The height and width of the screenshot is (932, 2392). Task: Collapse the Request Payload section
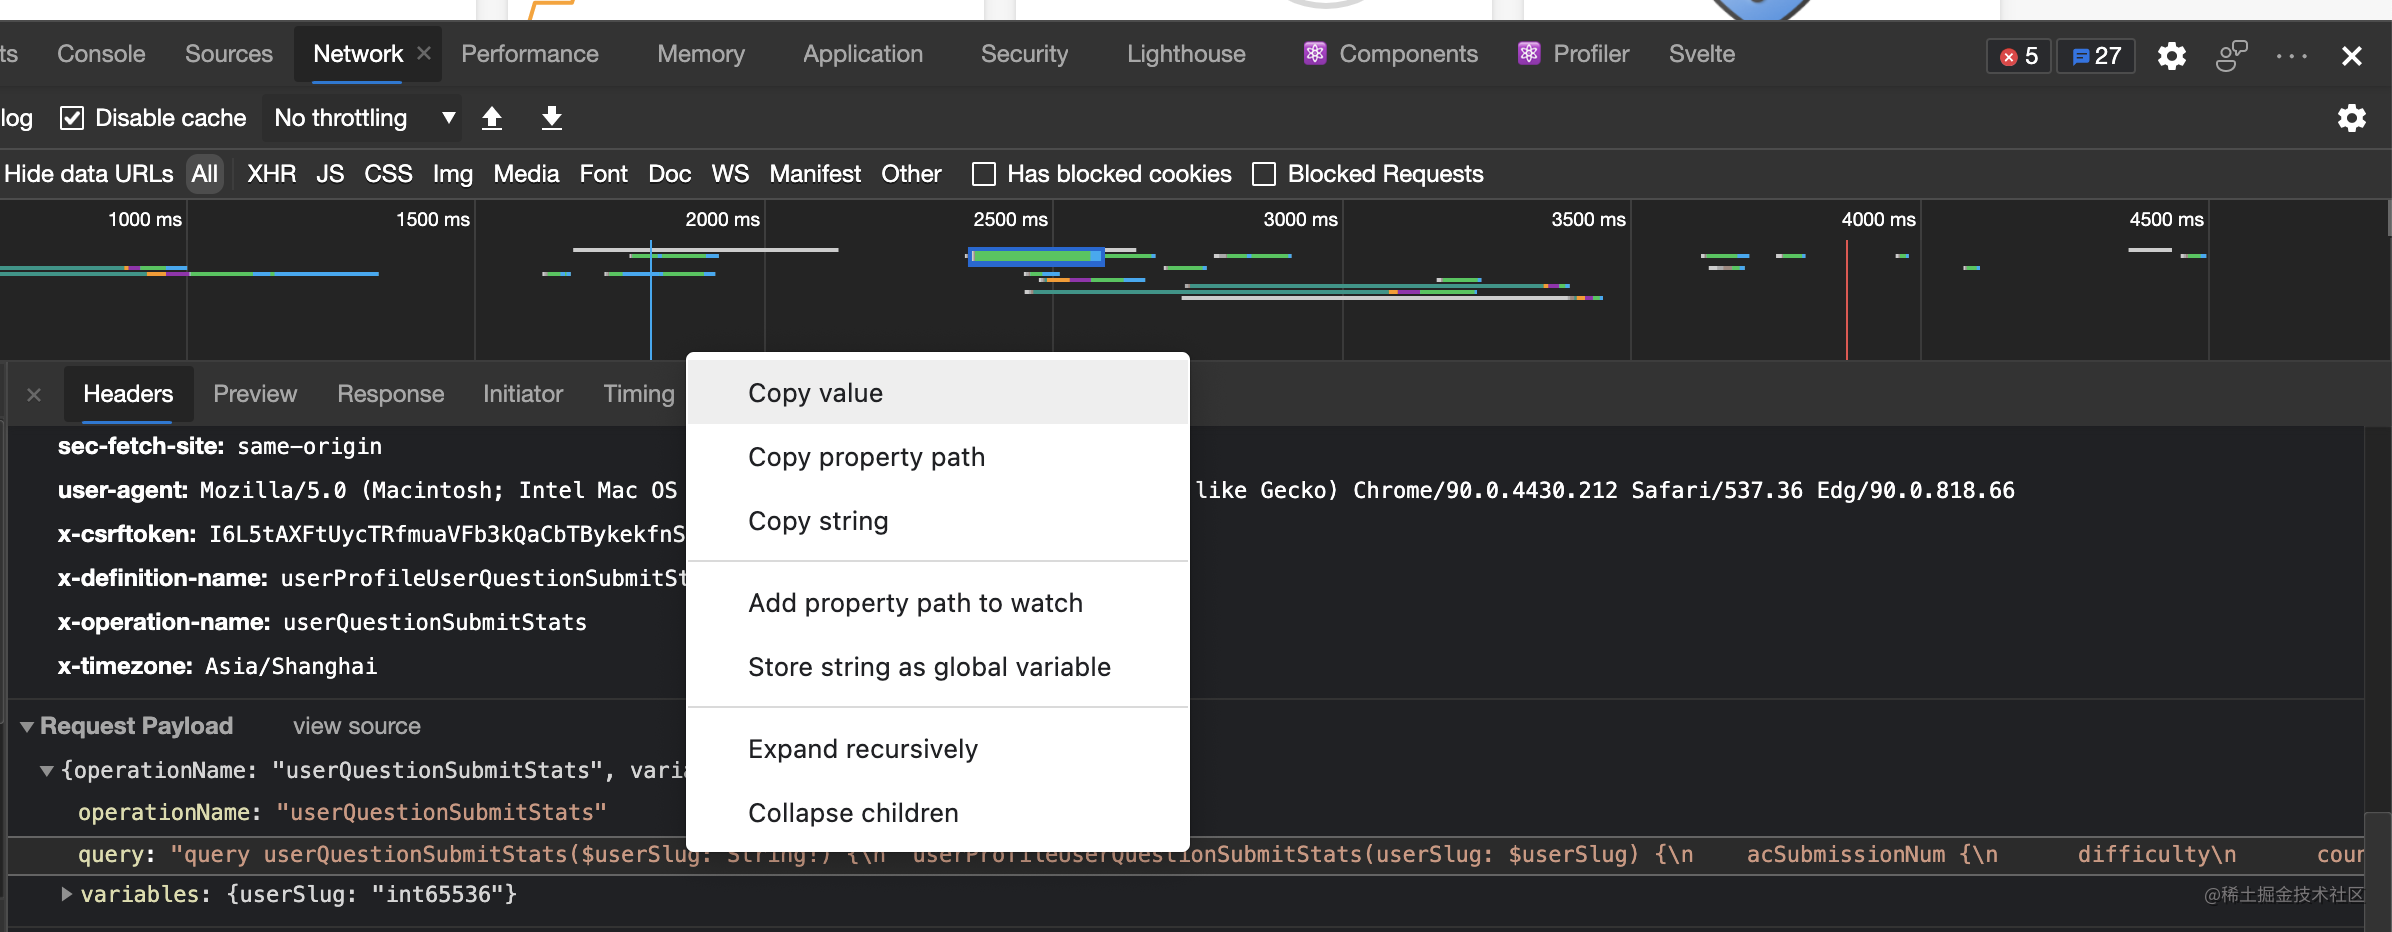coord(28,725)
